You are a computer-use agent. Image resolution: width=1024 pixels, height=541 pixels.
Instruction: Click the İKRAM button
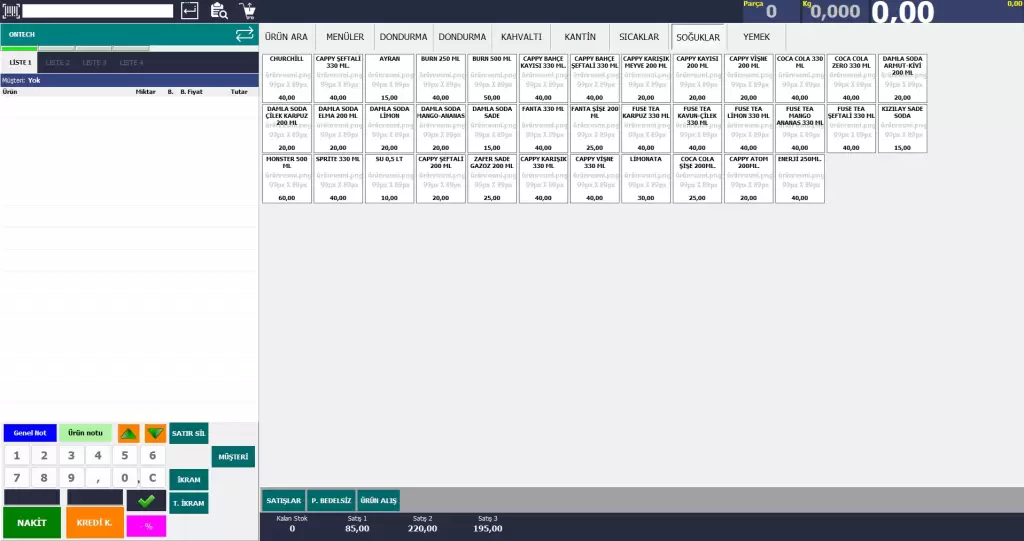pyautogui.click(x=189, y=480)
